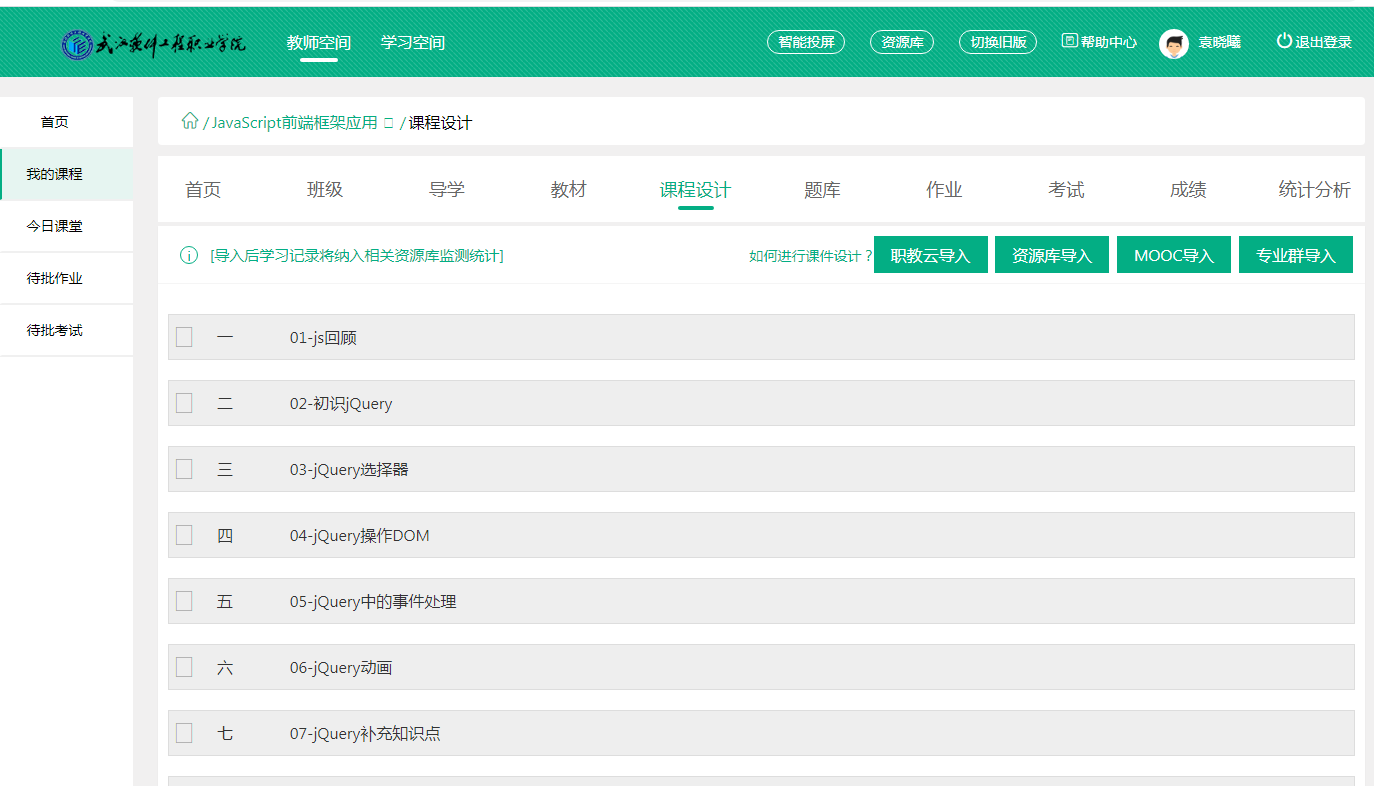1374x786 pixels.
Task: Select the 06-jQuery动画 checkbox
Action: (184, 668)
